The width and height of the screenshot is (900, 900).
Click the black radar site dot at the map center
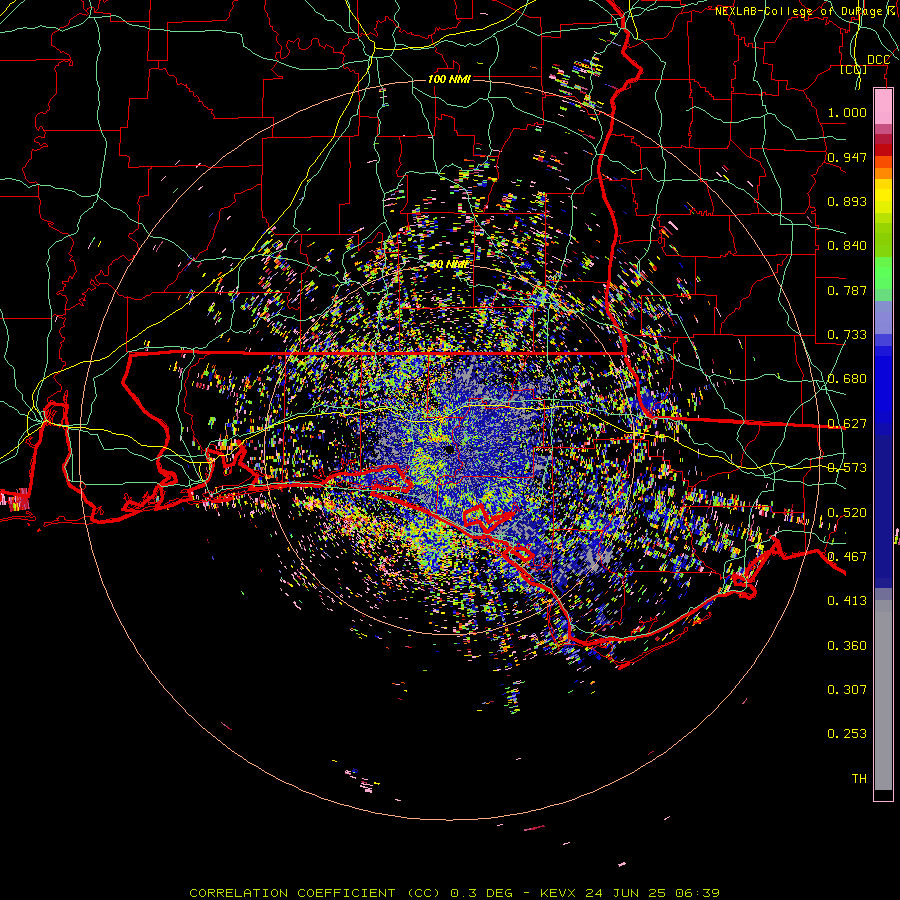pyautogui.click(x=449, y=450)
